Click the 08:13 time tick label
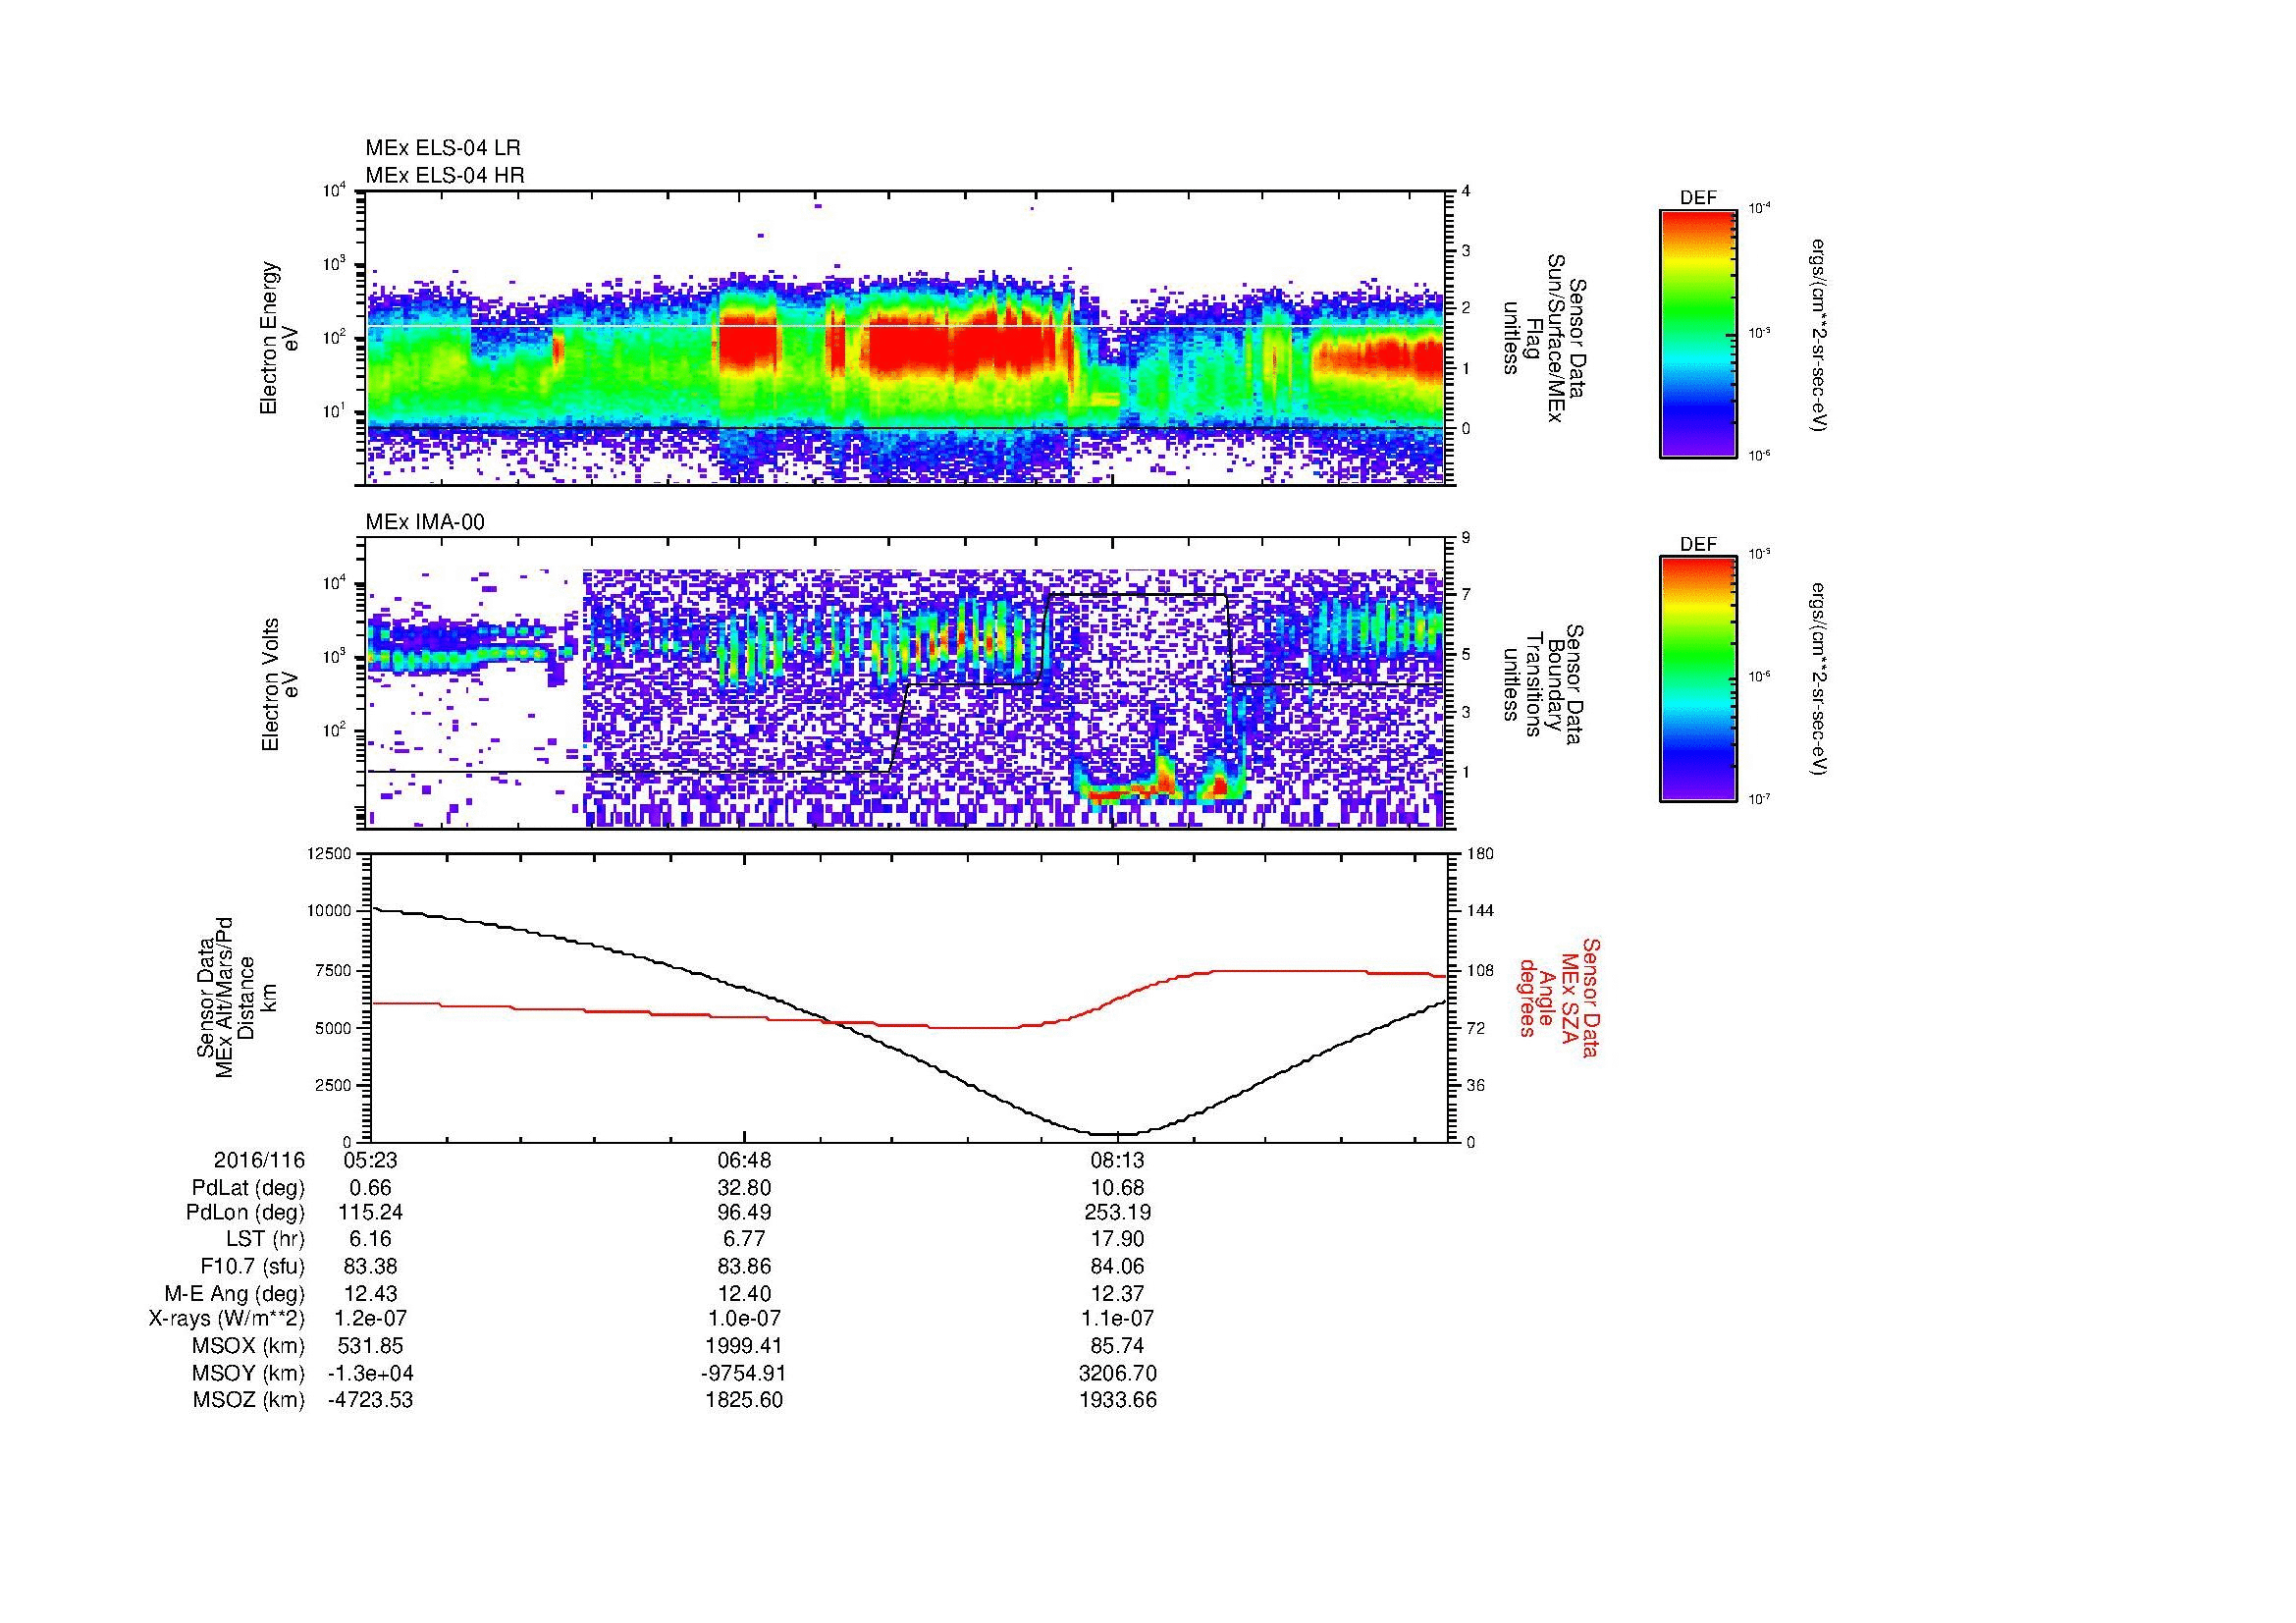The width and height of the screenshot is (2296, 1623). tap(1118, 1160)
